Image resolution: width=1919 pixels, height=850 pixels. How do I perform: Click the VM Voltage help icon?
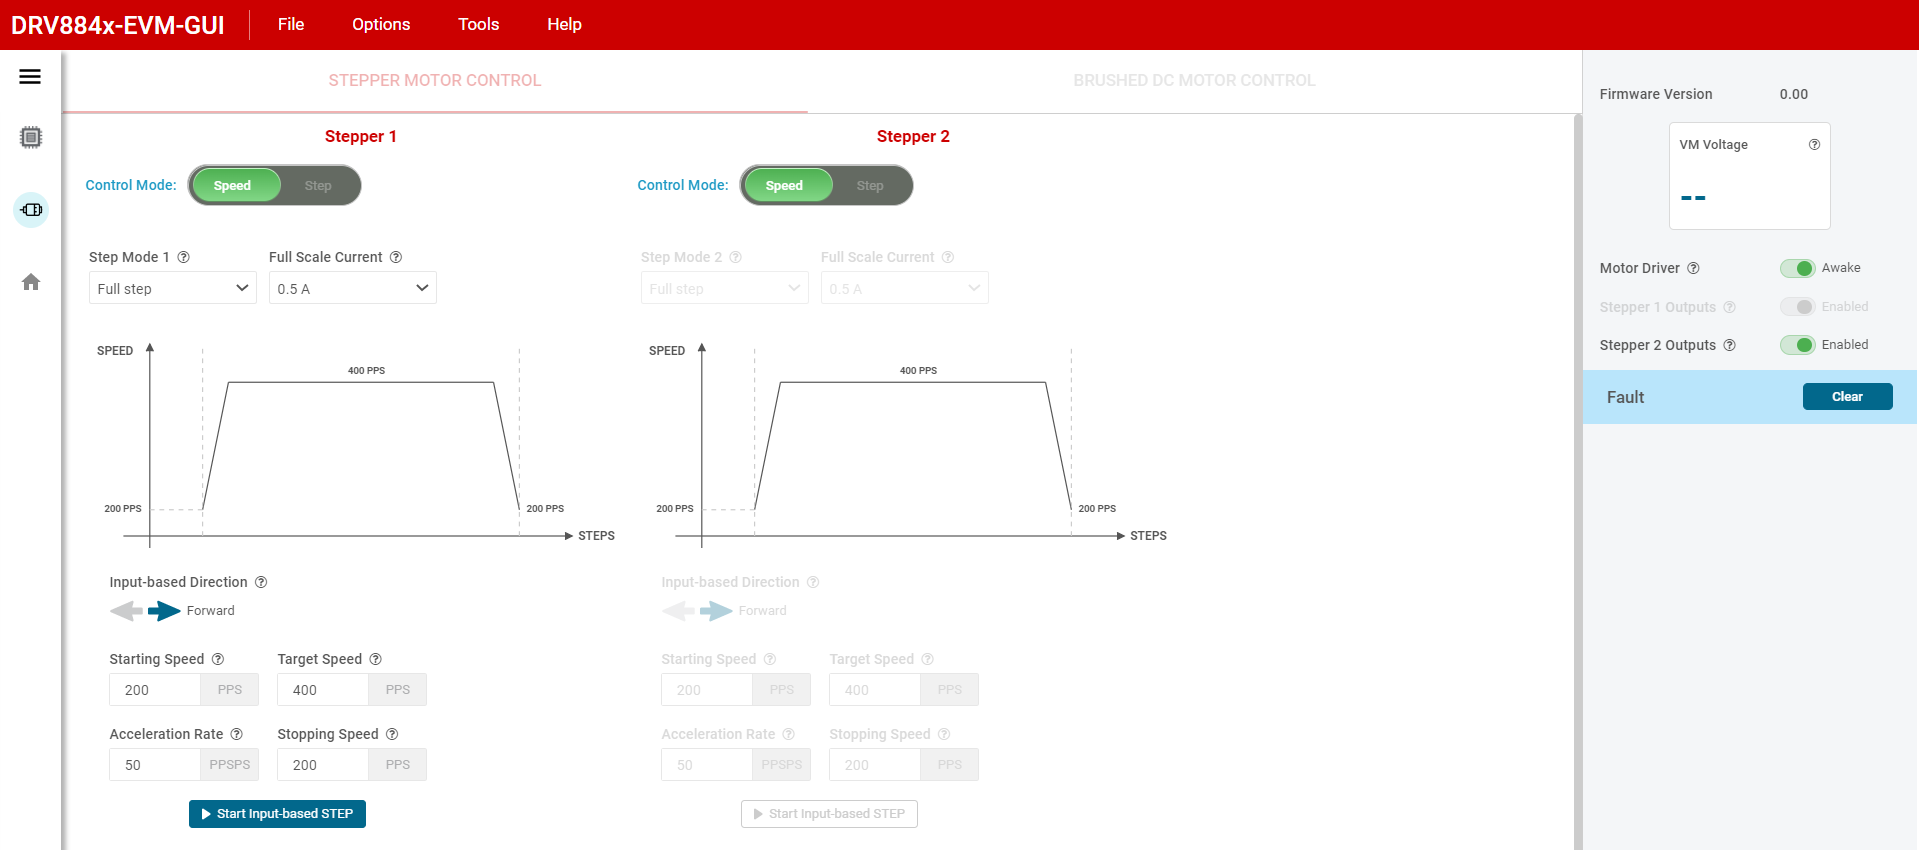click(1814, 145)
